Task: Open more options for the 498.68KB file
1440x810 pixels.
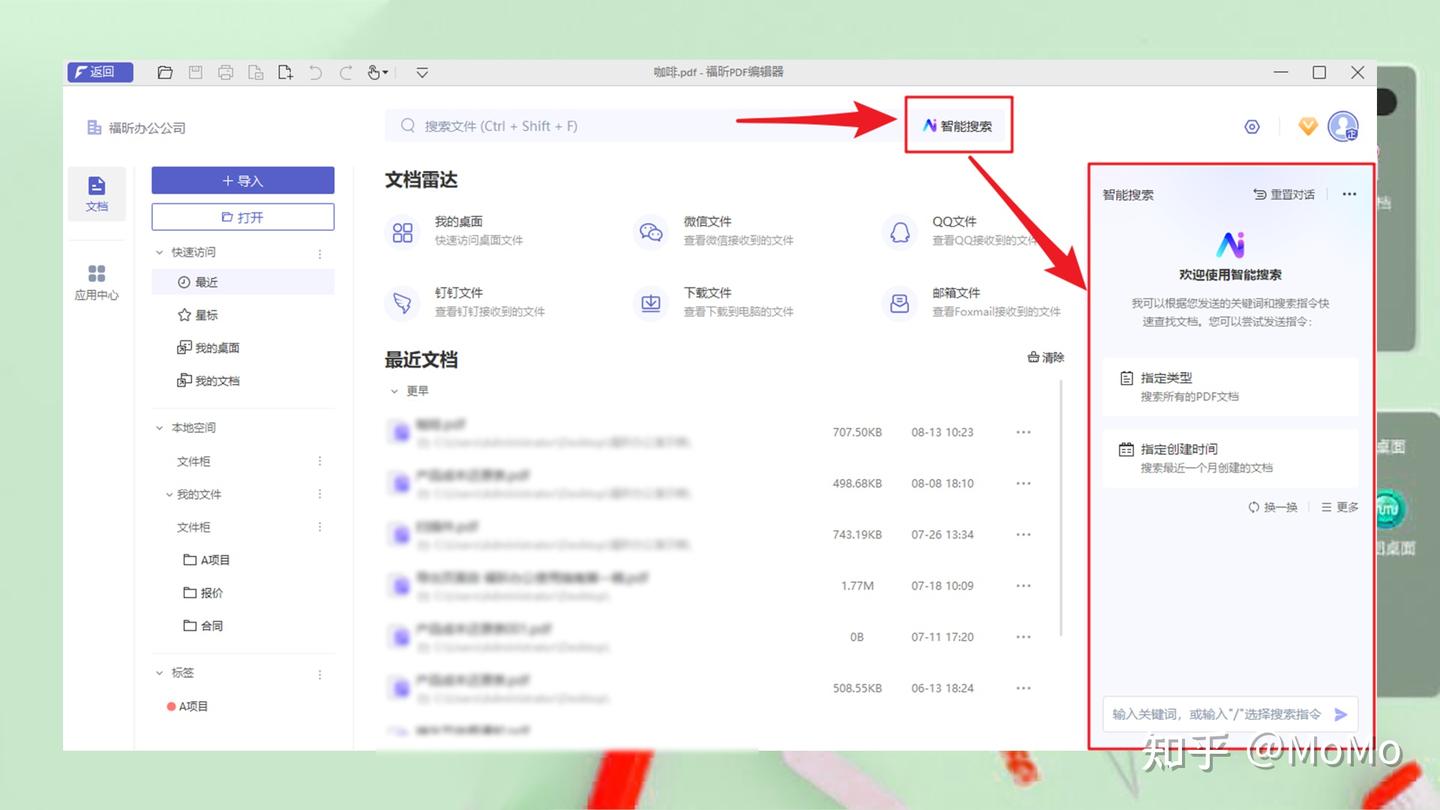Action: 1023,483
